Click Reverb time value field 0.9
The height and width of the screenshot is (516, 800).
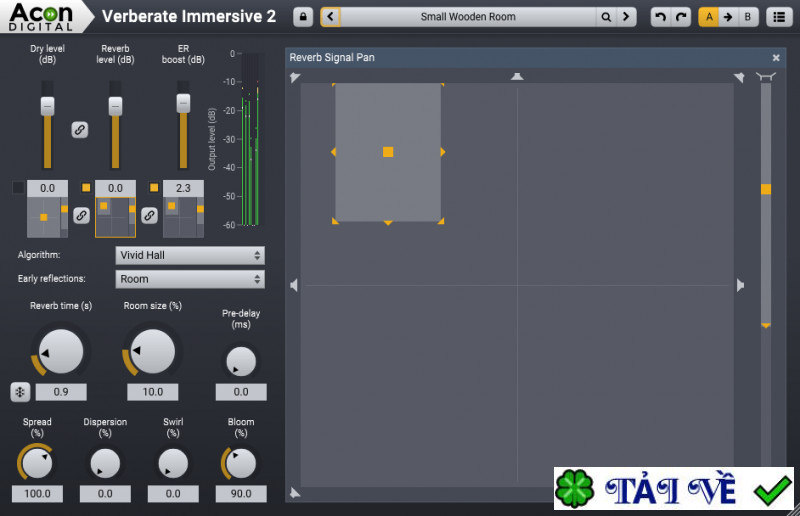(x=61, y=392)
